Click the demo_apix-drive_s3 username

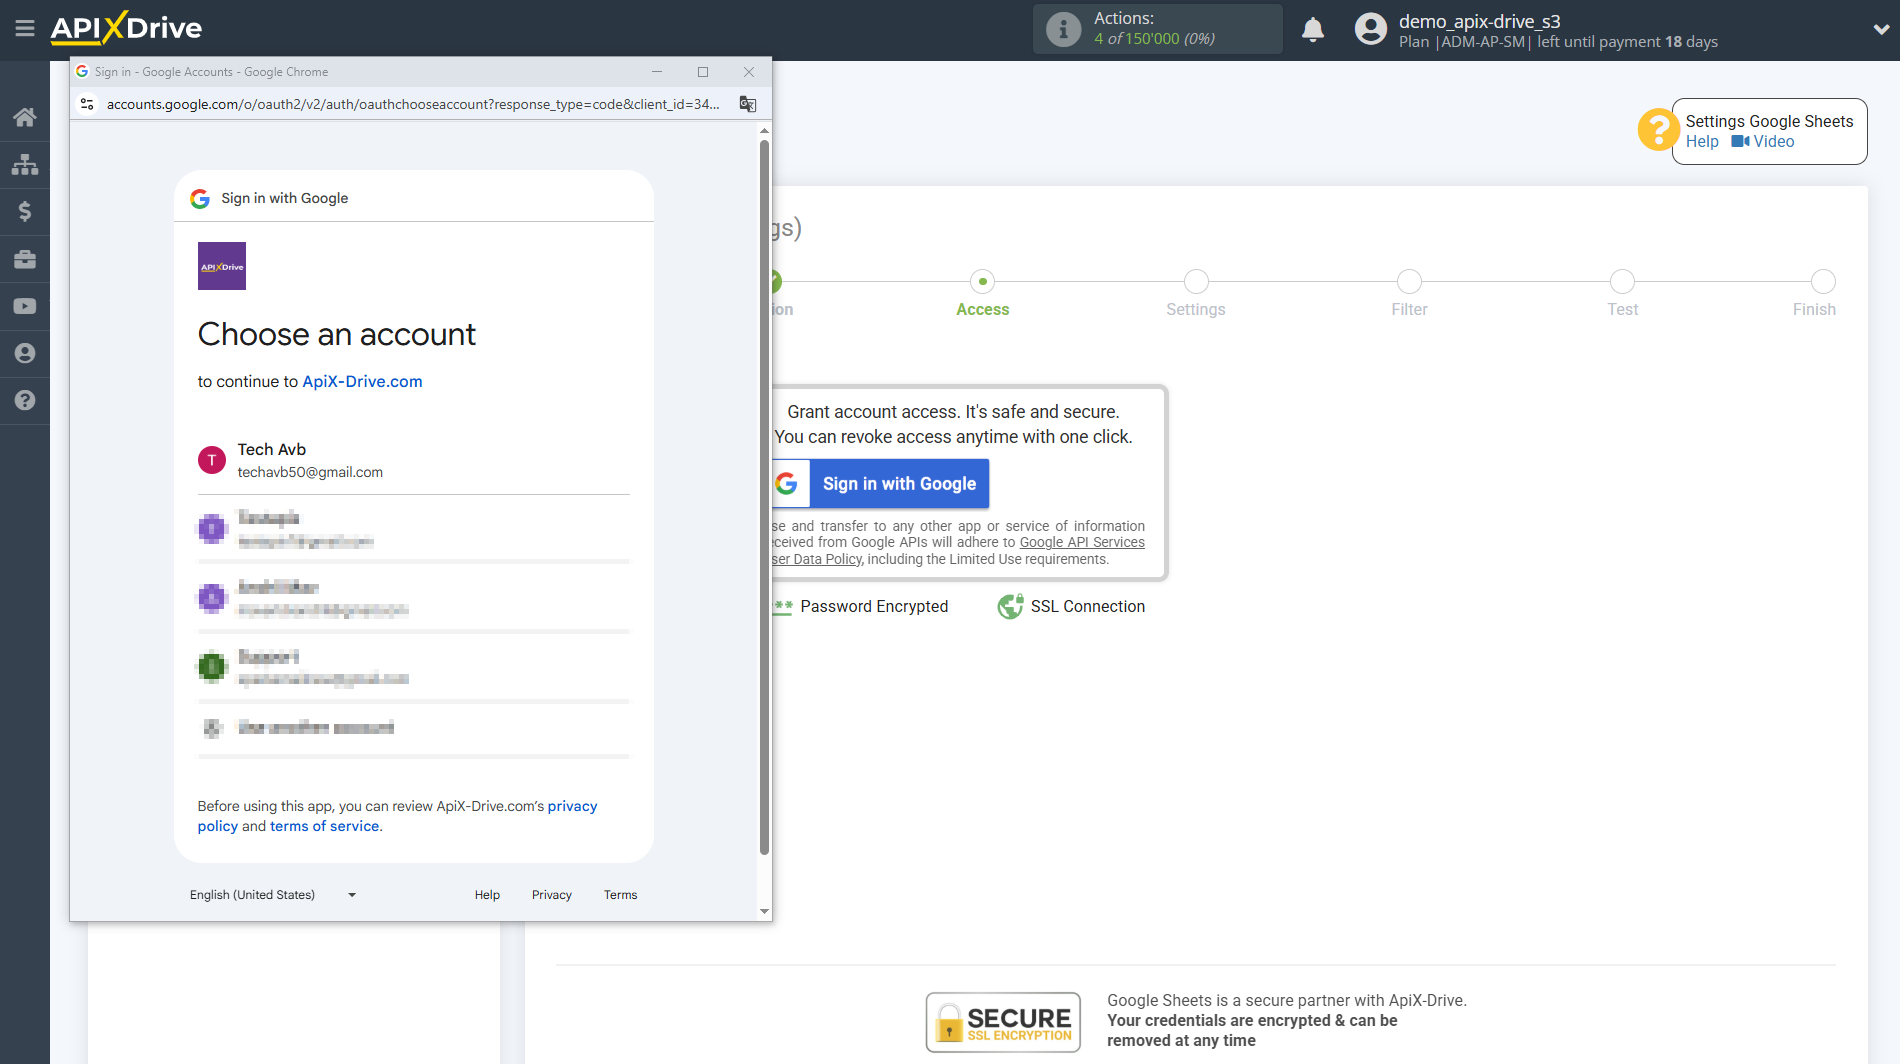click(1480, 21)
